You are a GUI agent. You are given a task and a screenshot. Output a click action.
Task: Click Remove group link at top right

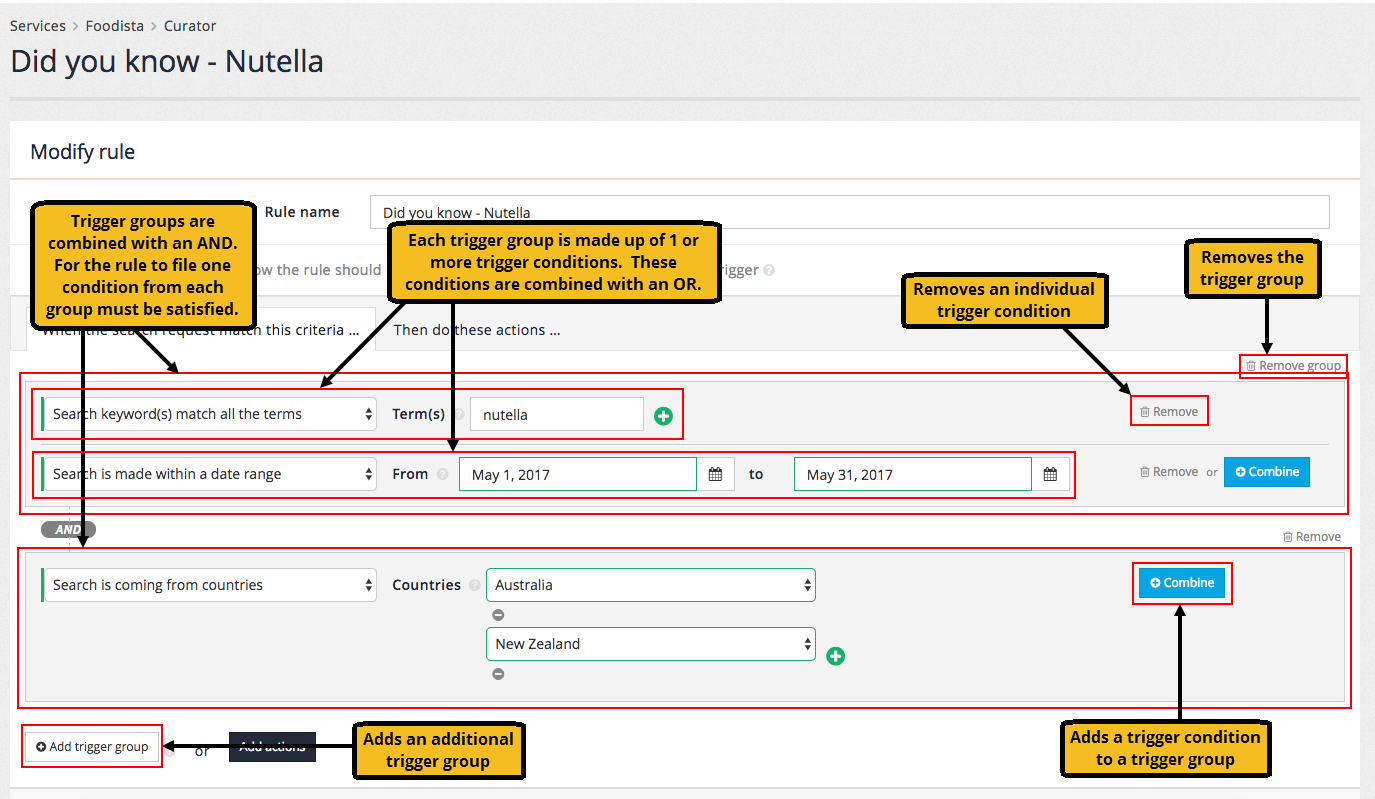1293,366
